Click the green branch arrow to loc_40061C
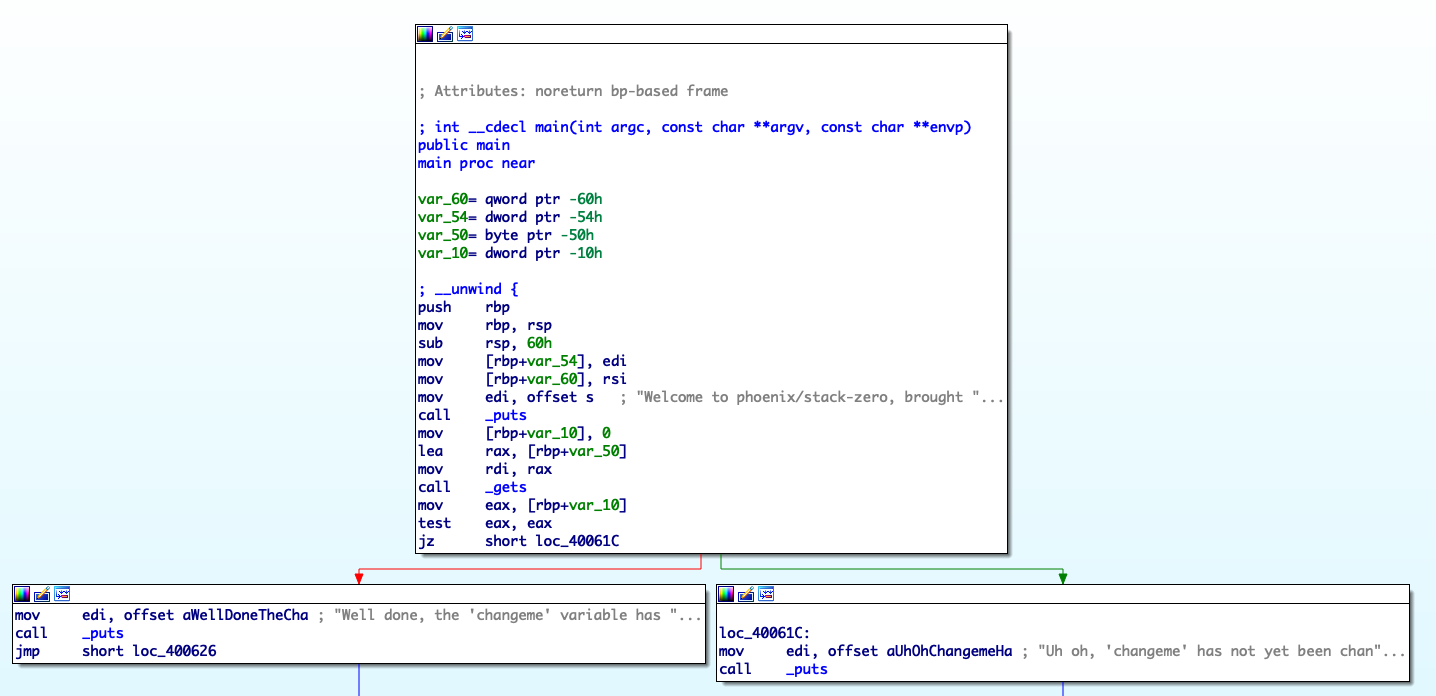The height and width of the screenshot is (696, 1436). [x=1063, y=577]
